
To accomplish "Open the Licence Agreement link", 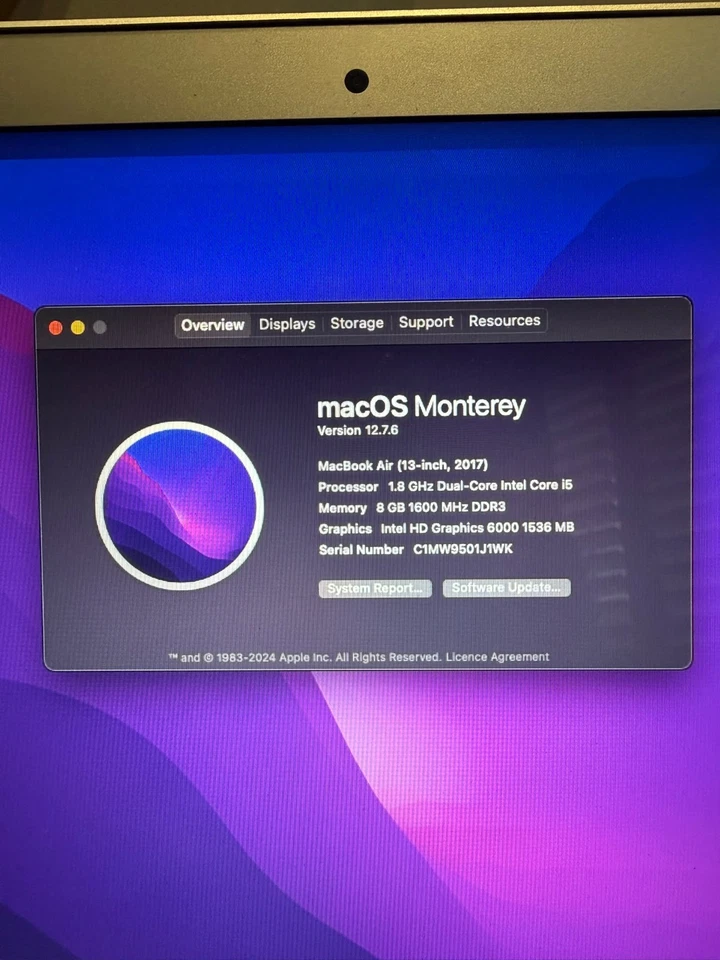I will tap(497, 657).
